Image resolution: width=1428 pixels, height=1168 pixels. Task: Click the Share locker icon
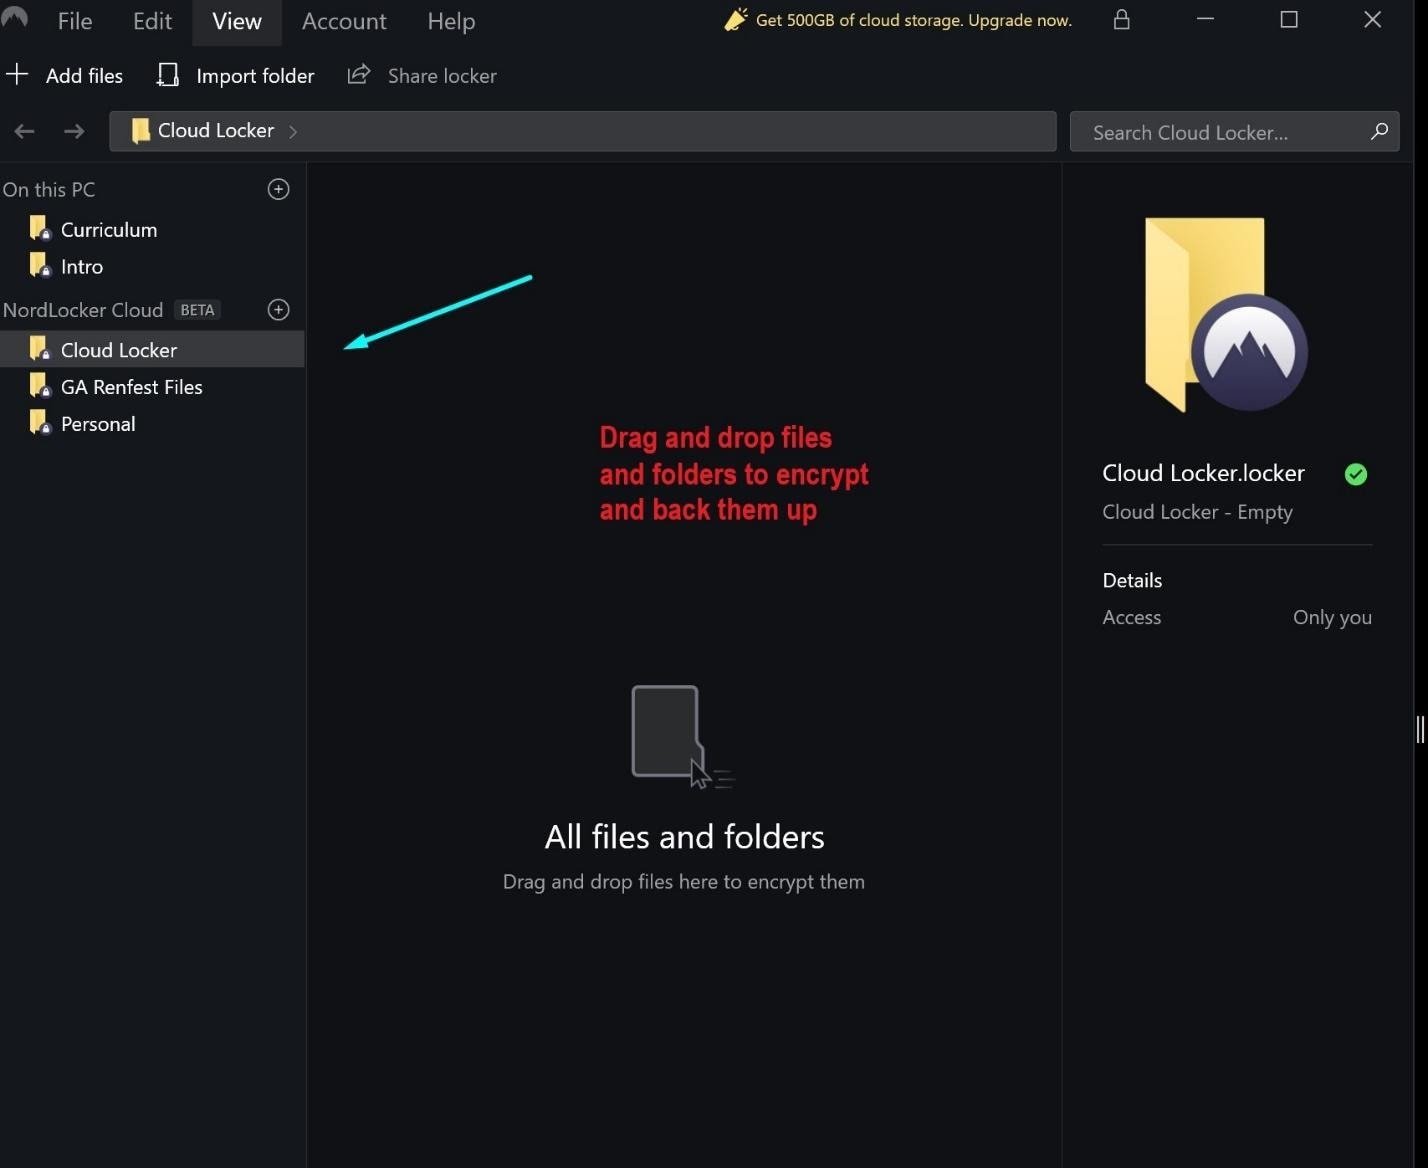click(359, 74)
